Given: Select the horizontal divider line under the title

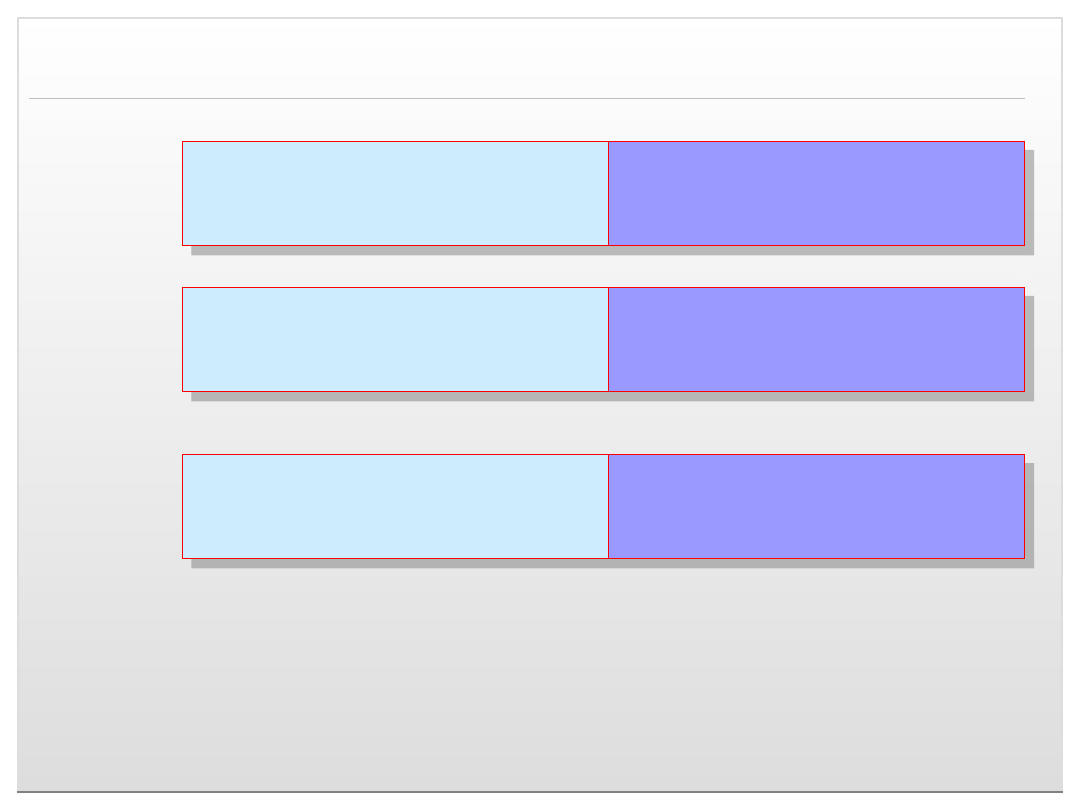Looking at the screenshot, I should point(527,98).
